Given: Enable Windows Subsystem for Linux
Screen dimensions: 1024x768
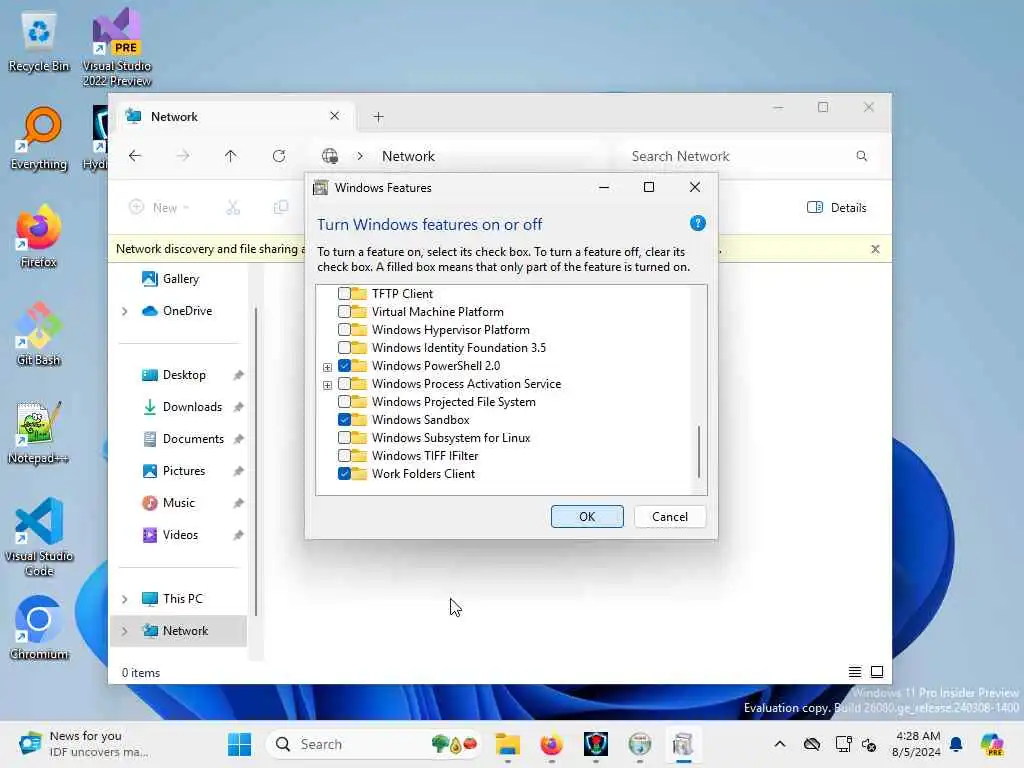Looking at the screenshot, I should (344, 438).
